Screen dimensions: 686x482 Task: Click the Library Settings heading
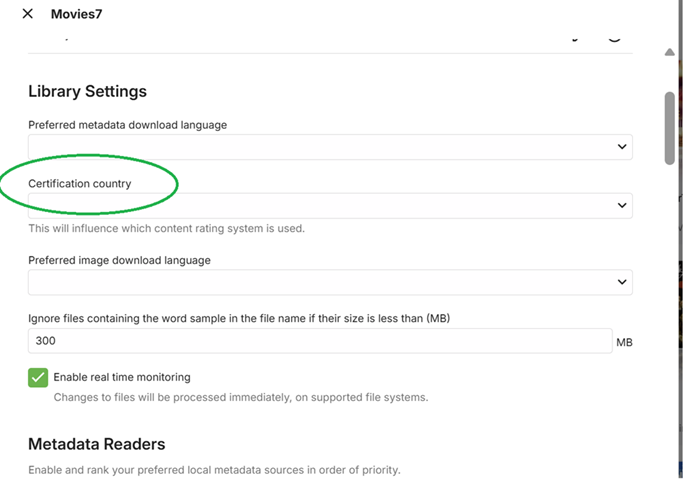coord(88,92)
